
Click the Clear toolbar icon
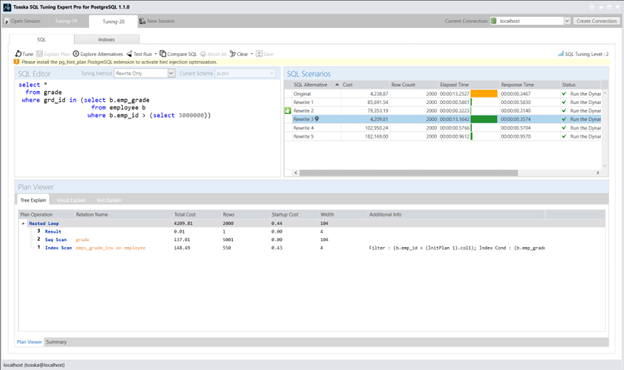pyautogui.click(x=233, y=54)
